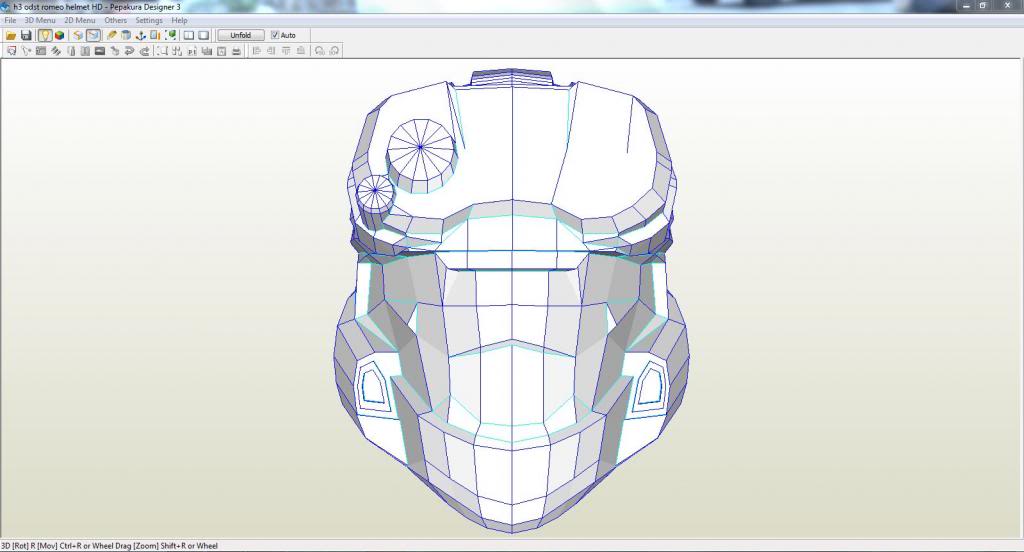
Task: Click the first narrow page icon
Action: point(71,51)
